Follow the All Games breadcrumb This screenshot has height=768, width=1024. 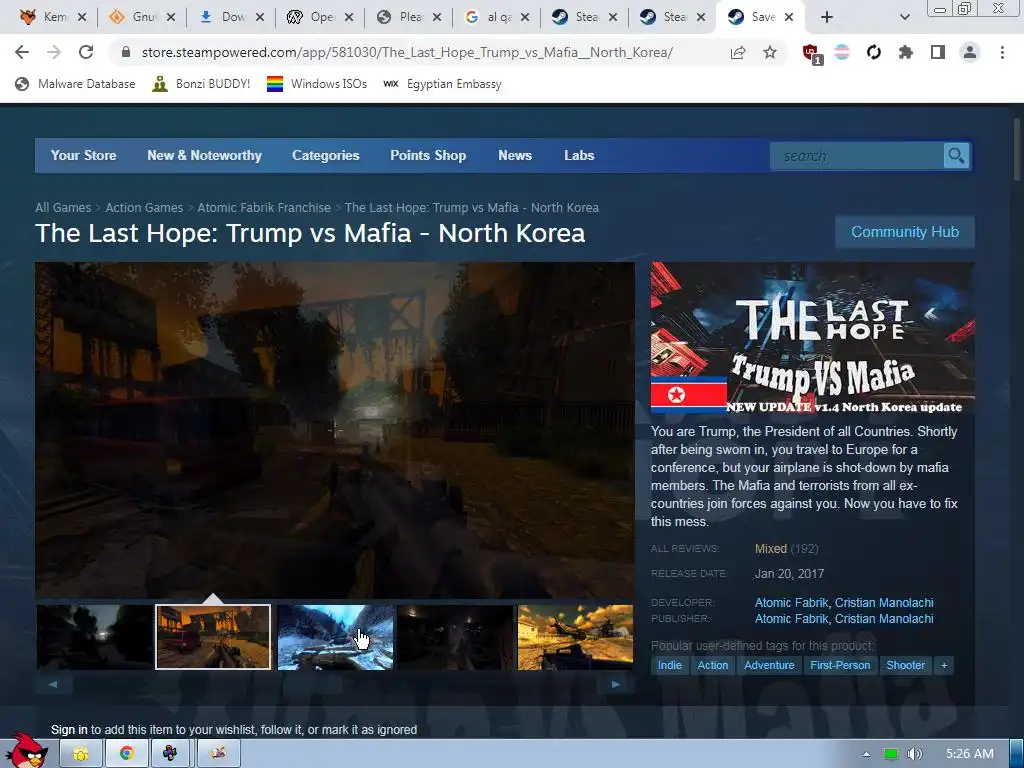coord(63,208)
